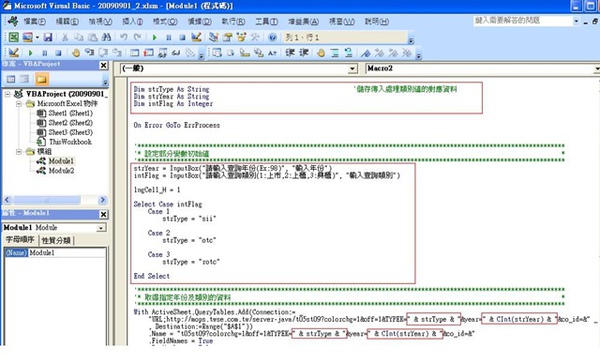Click the Undo arrow icon
This screenshot has height=363, width=600.
coord(124,37)
